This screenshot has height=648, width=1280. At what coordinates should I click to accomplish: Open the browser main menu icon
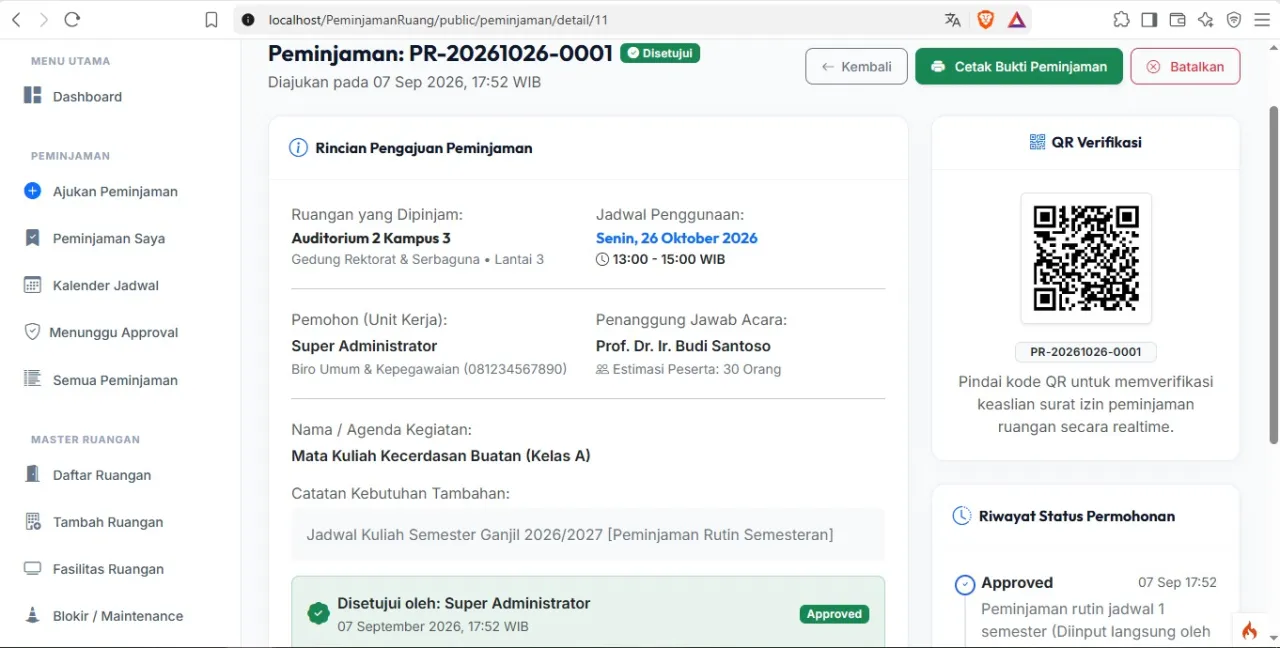coord(1262,20)
